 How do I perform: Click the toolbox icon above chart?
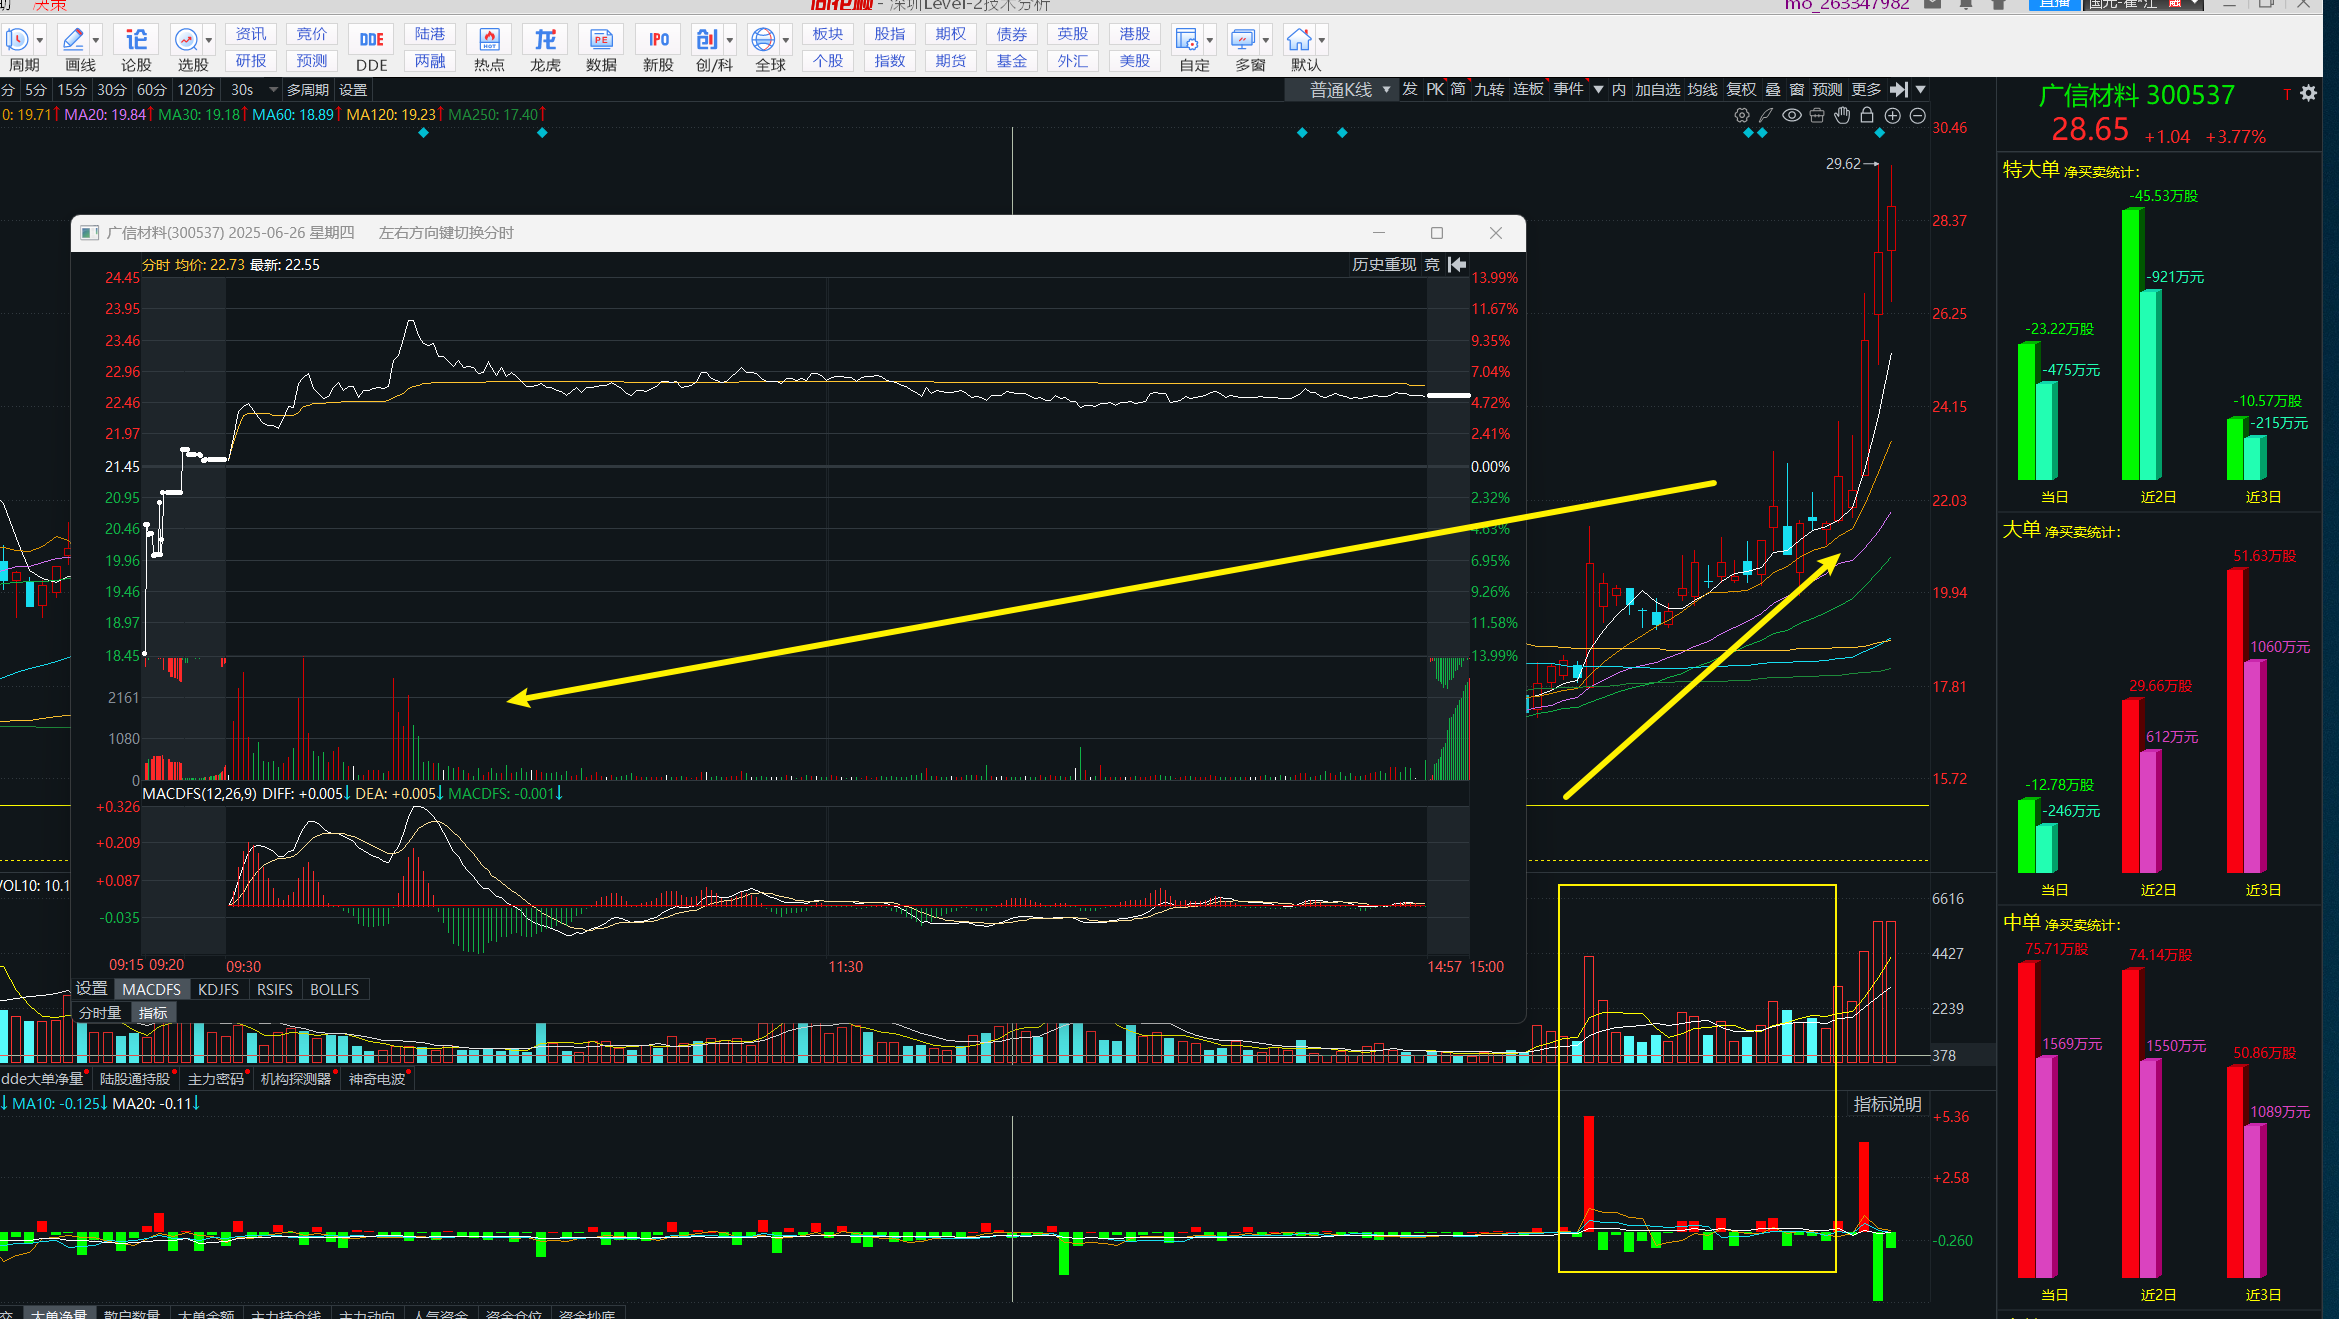(x=1817, y=115)
